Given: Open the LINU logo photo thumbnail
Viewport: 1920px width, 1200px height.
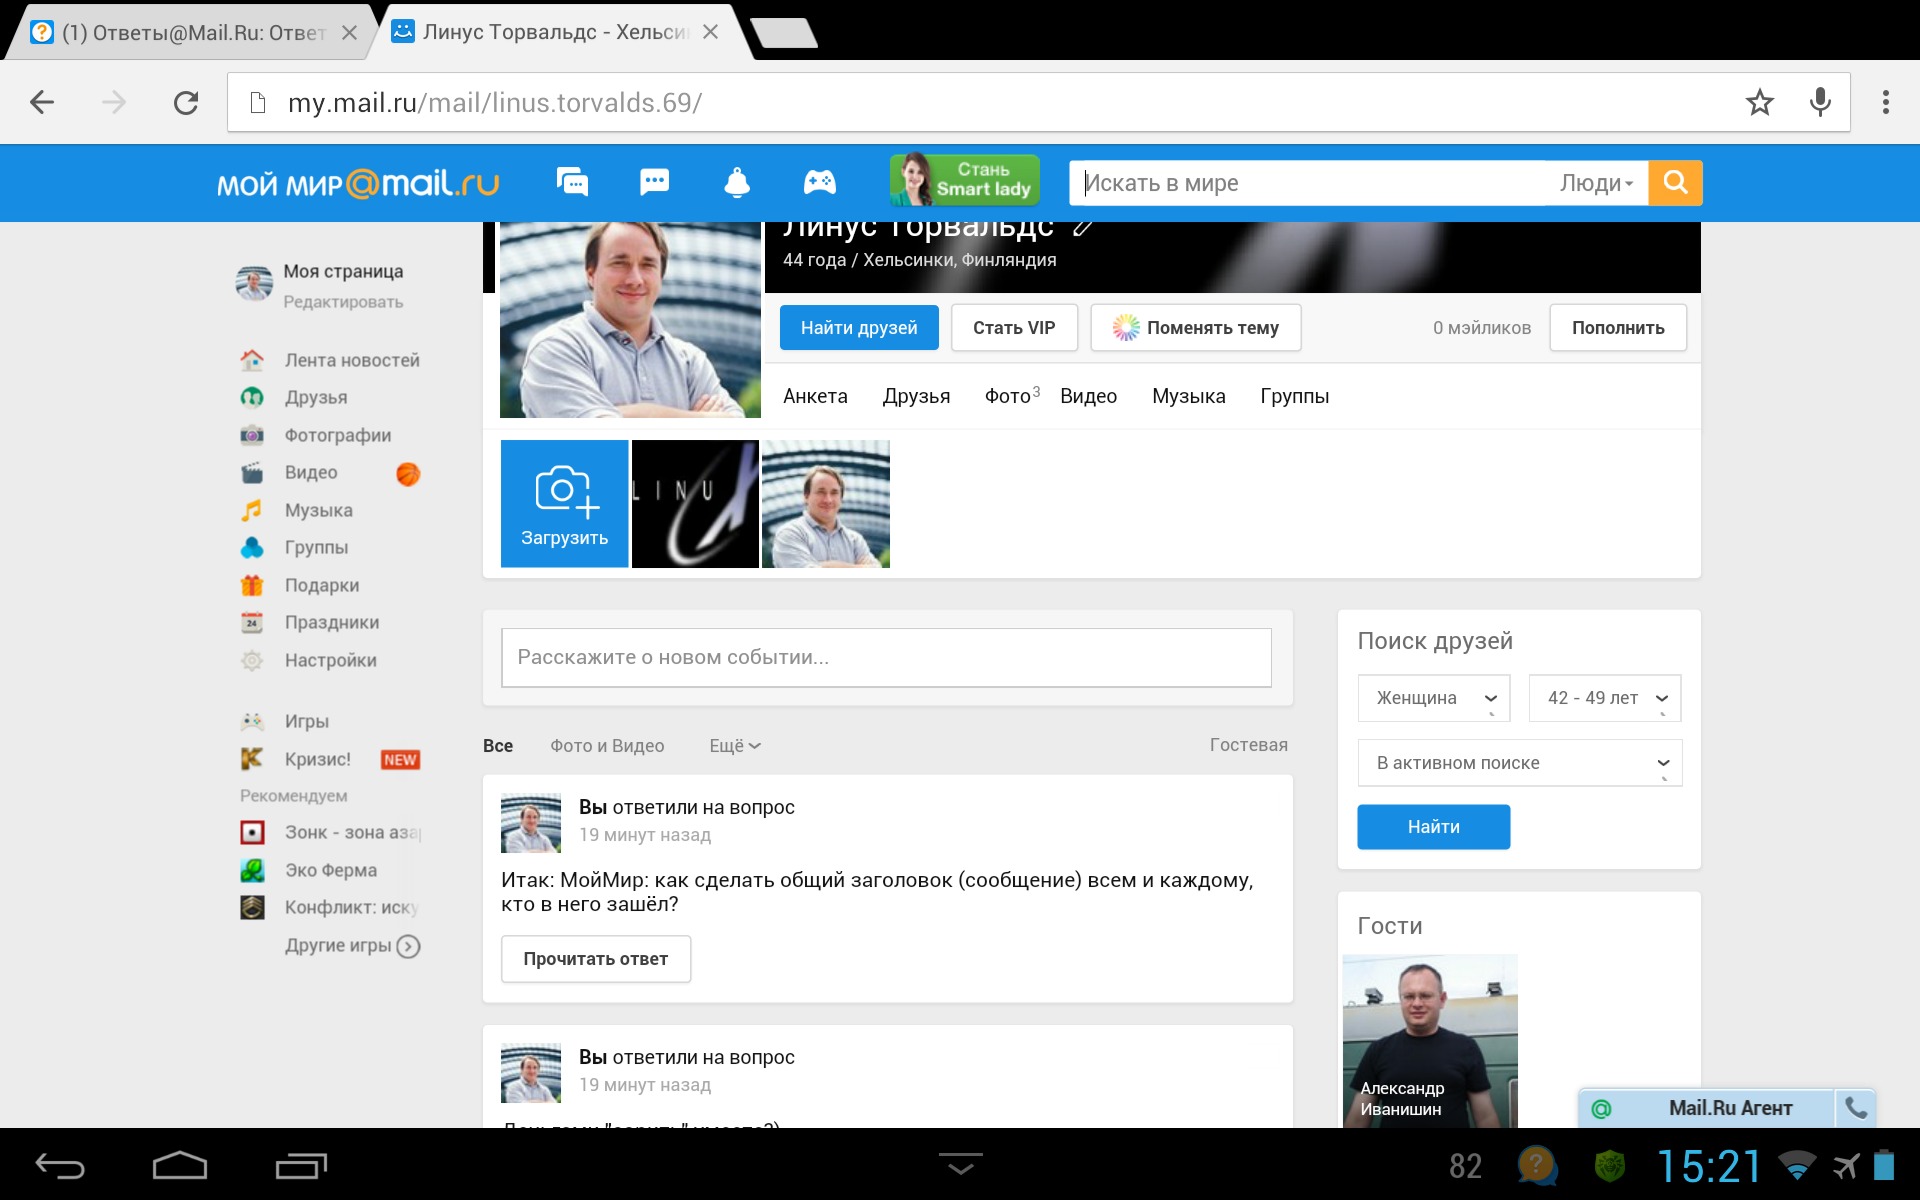Looking at the screenshot, I should click(695, 504).
